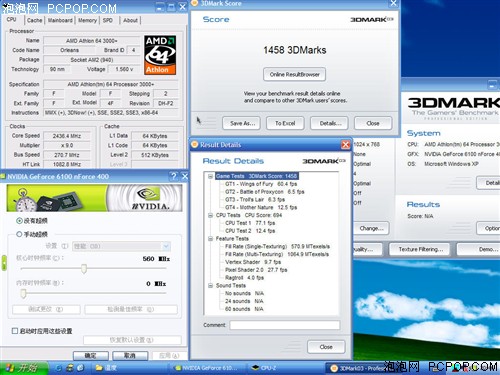Screen dimensions: 500x375
Task: Select the 24 sounds row
Action: click(x=244, y=301)
